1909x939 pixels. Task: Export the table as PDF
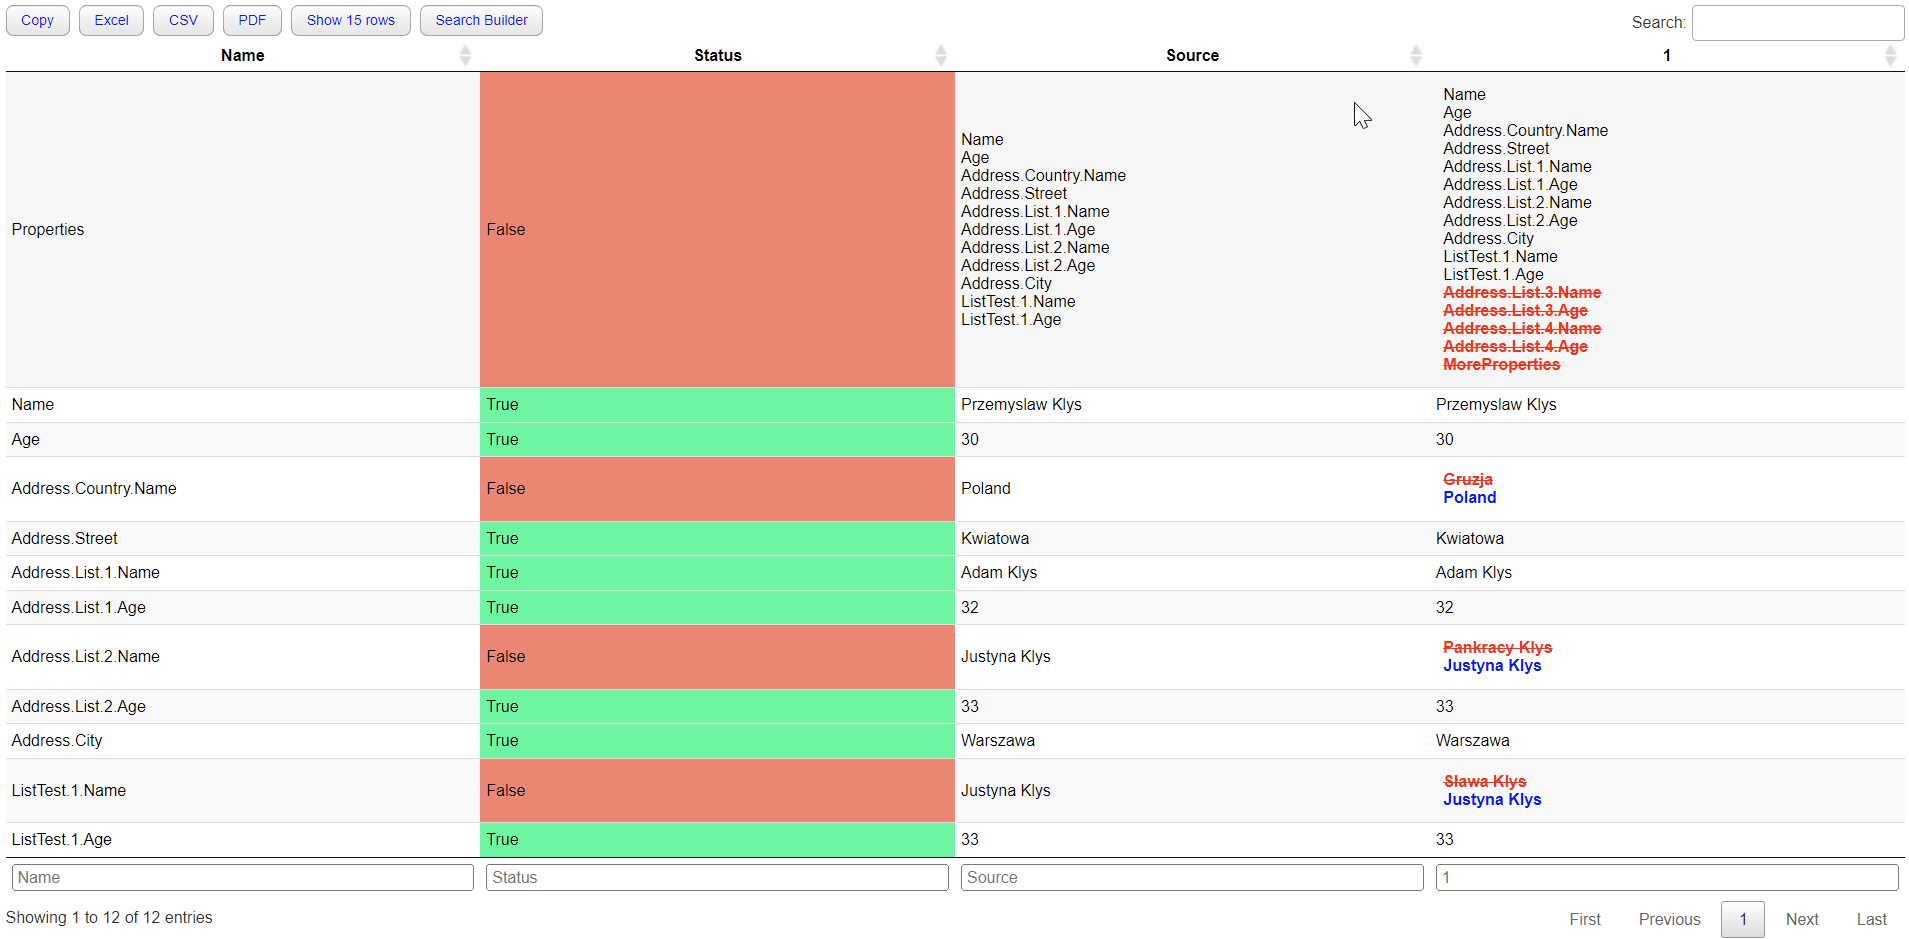252,21
